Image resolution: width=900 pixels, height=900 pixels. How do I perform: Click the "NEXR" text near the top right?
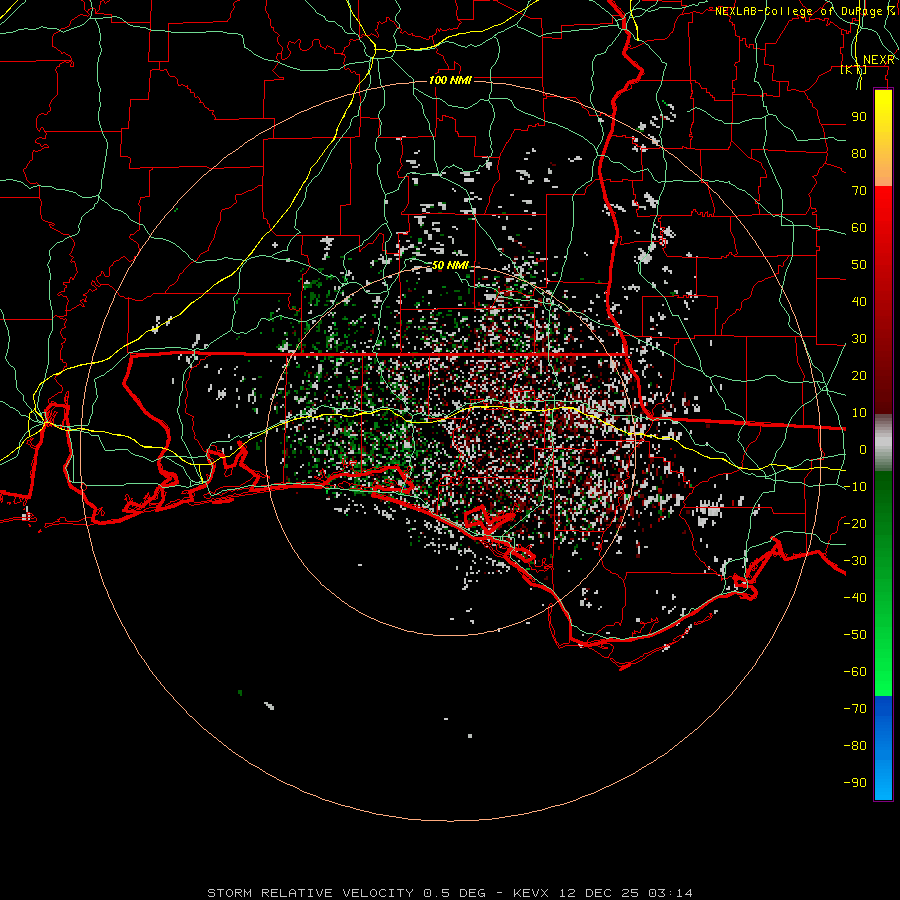click(x=879, y=60)
